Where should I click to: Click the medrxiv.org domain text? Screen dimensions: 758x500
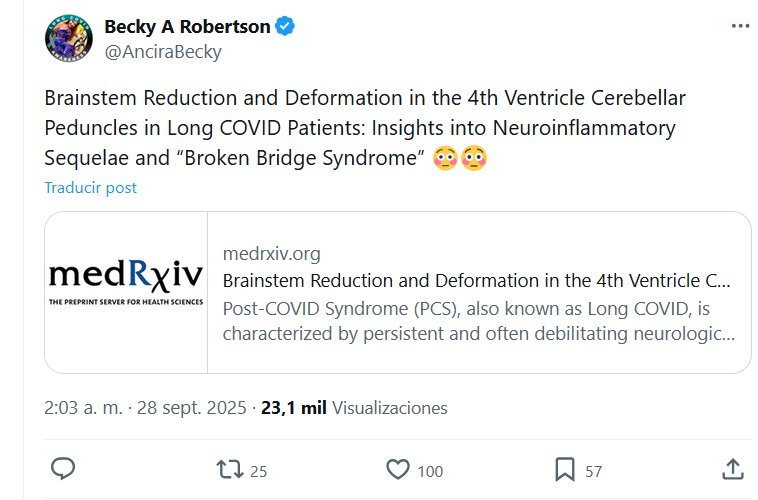pos(271,254)
